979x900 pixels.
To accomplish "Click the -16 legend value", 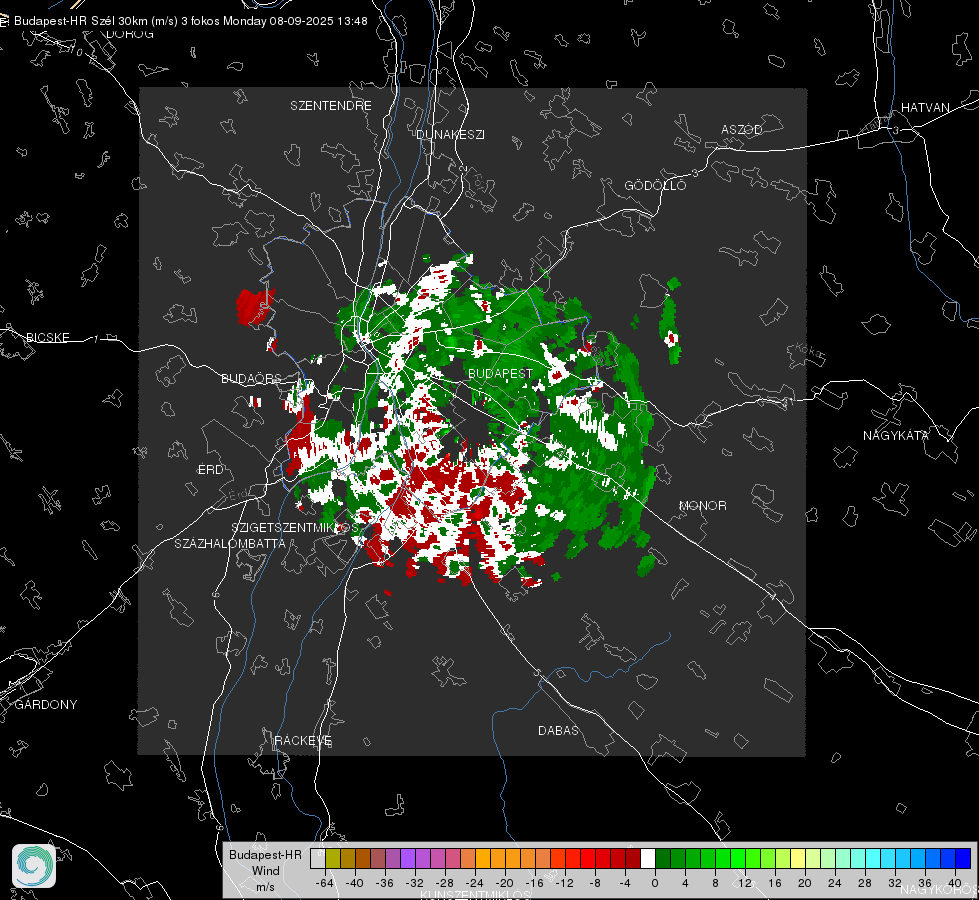I will (534, 883).
